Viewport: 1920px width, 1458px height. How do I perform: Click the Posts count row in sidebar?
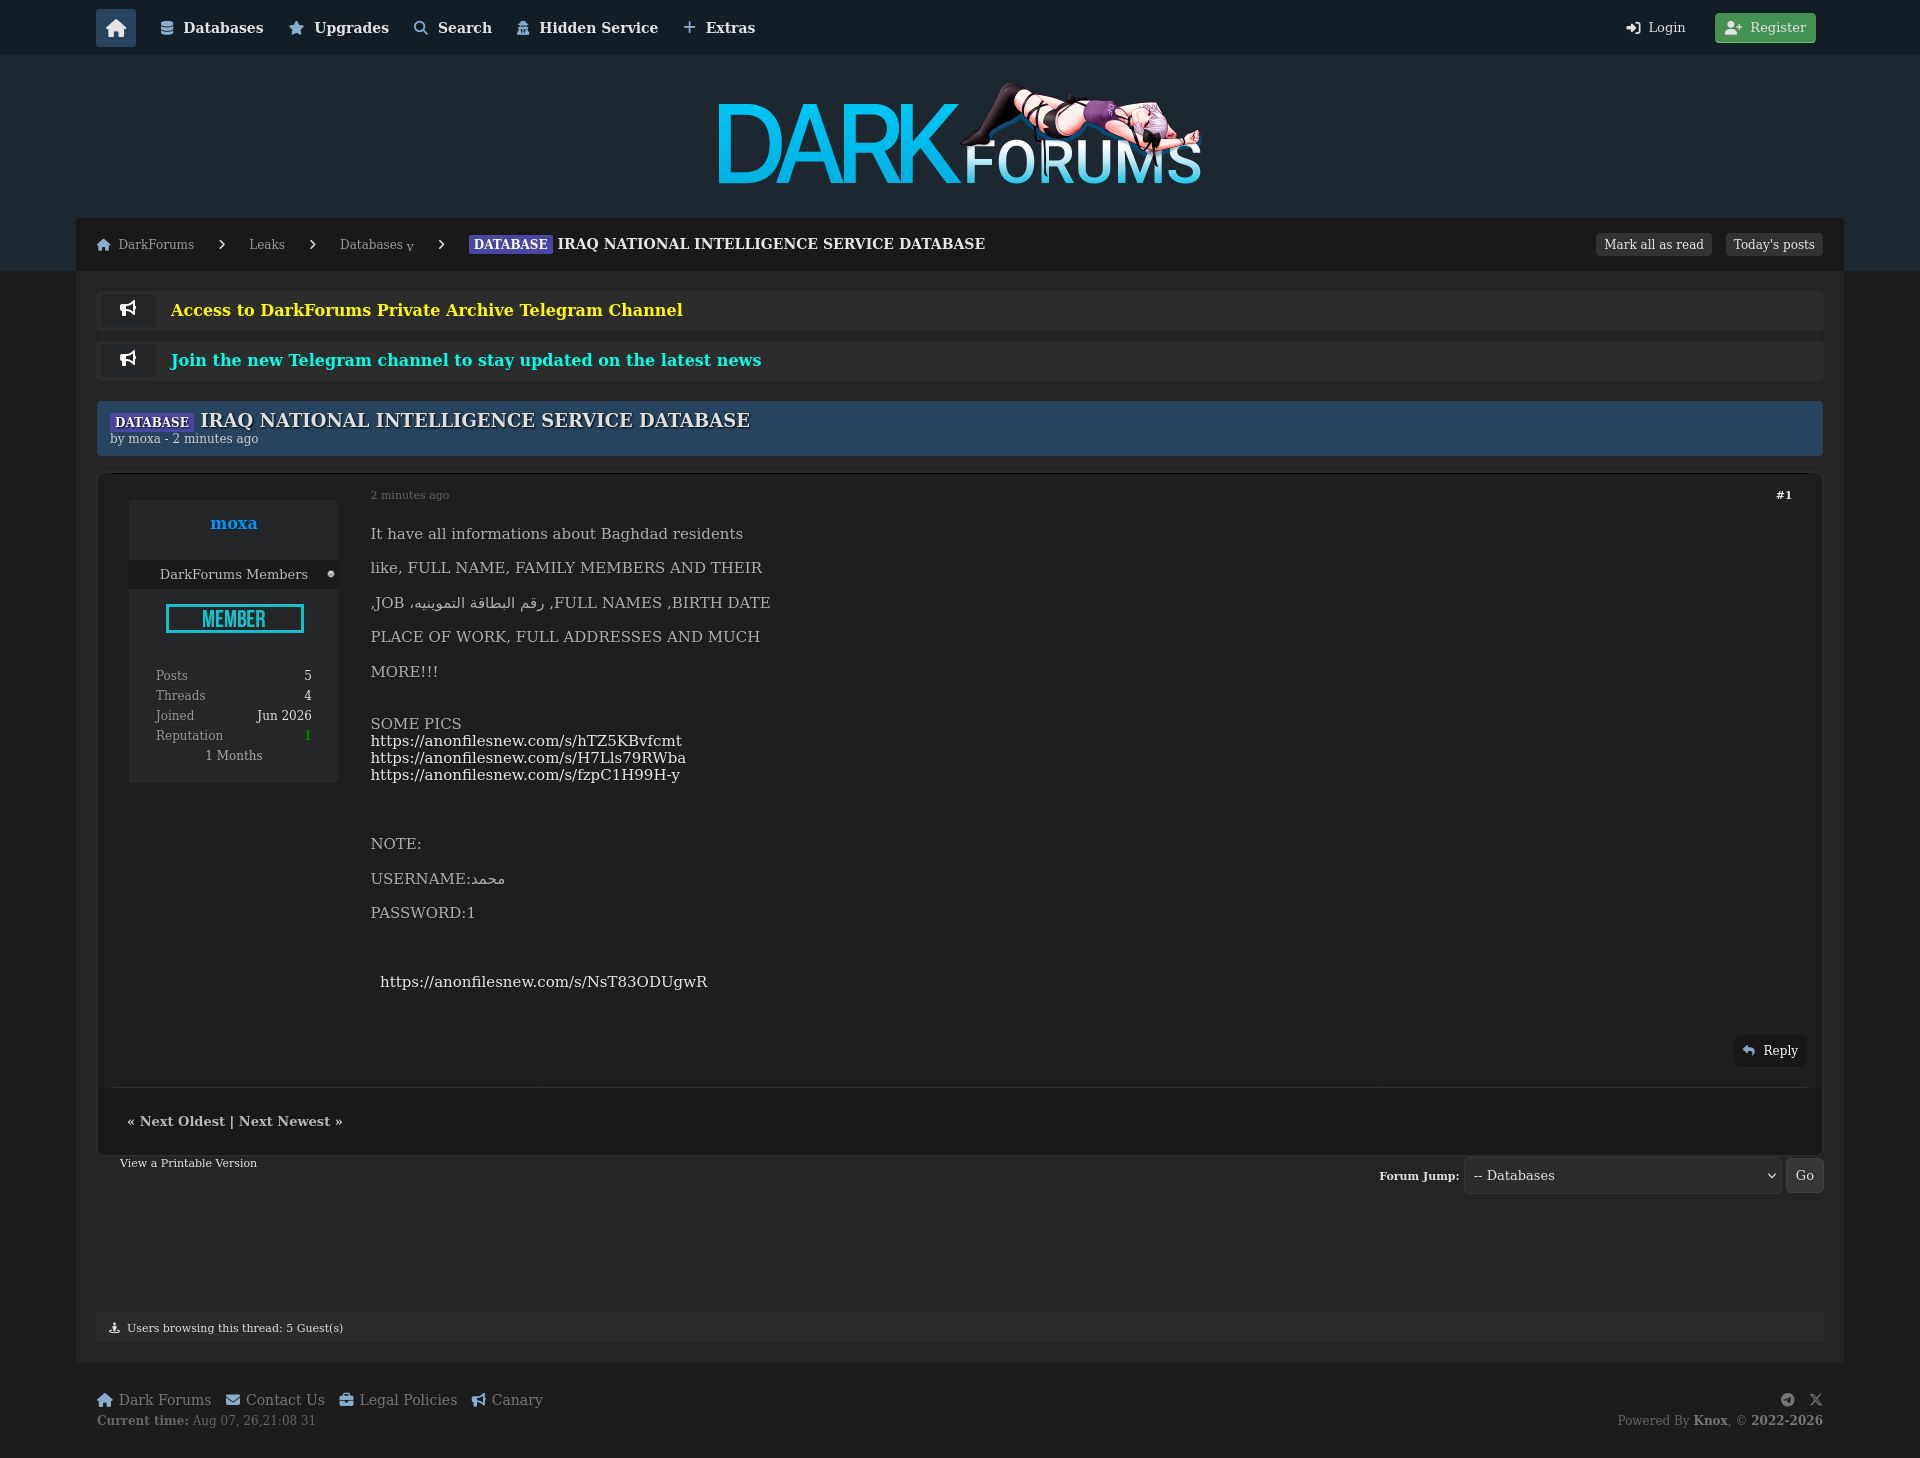pyautogui.click(x=234, y=676)
